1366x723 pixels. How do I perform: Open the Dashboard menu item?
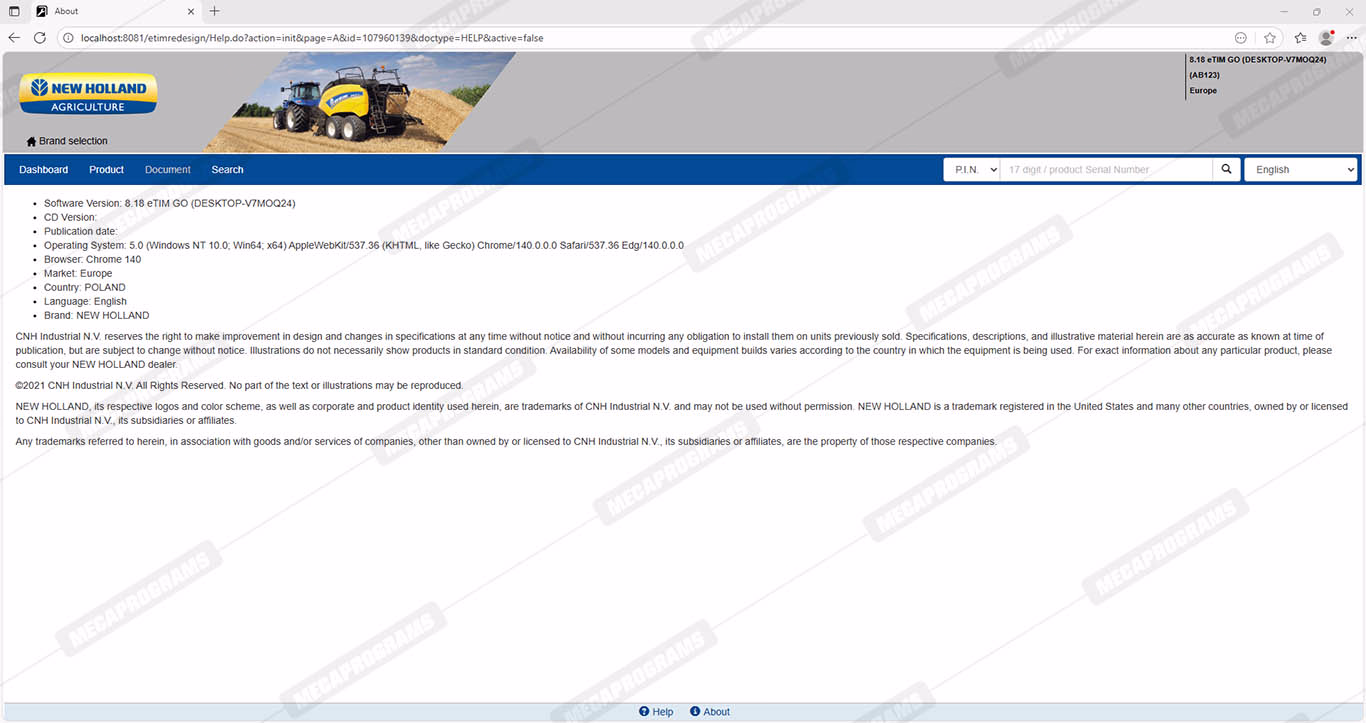[x=44, y=170]
